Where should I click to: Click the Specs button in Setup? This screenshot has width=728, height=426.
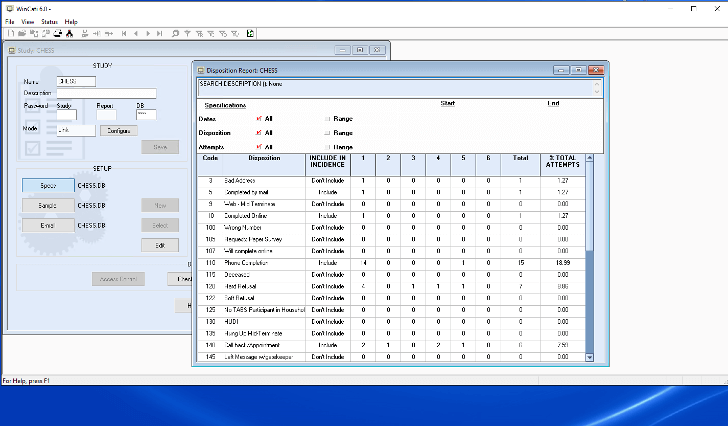[x=48, y=186]
